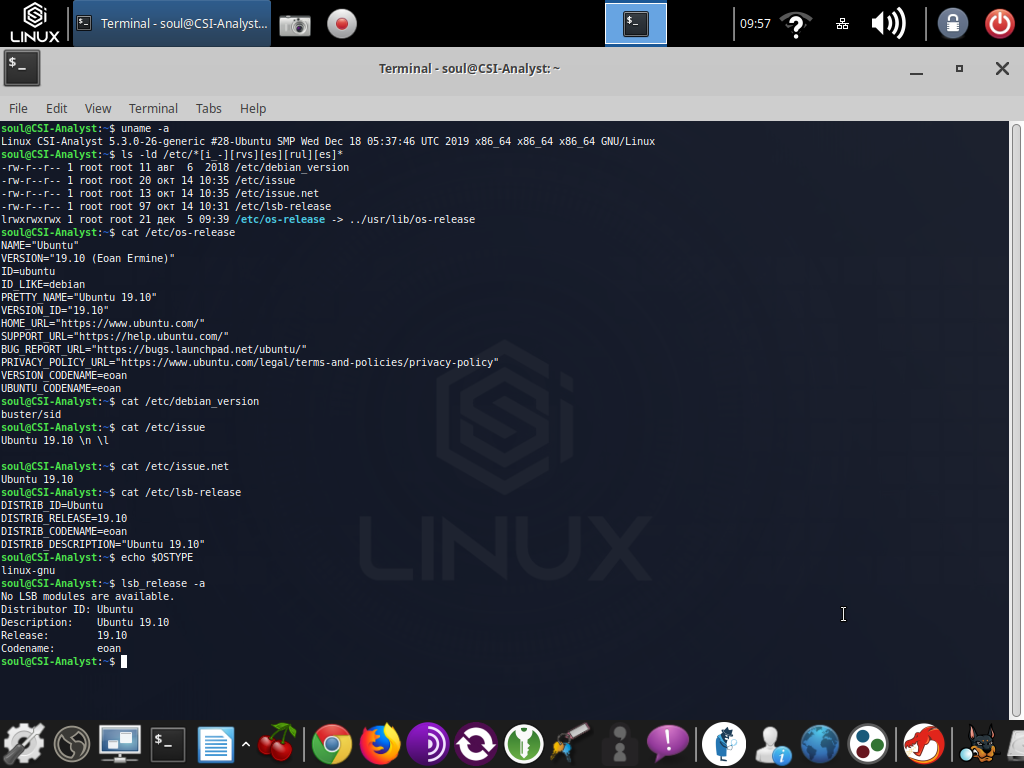Open the dark gray person silhouette icon

point(619,744)
